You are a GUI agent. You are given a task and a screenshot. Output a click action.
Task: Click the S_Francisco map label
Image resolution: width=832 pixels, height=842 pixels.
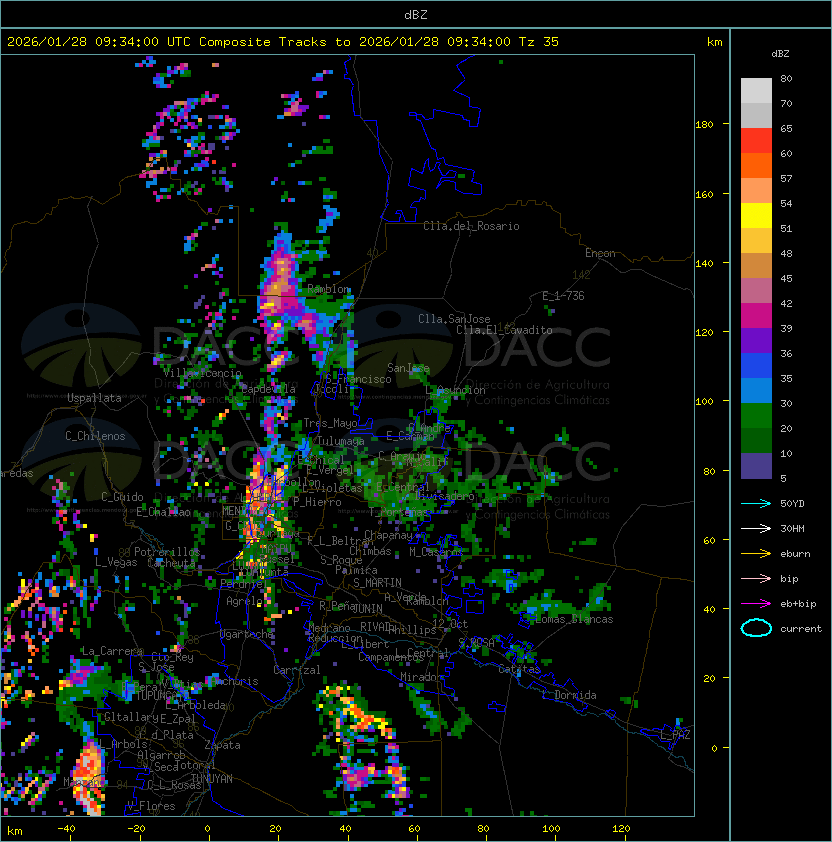point(358,379)
